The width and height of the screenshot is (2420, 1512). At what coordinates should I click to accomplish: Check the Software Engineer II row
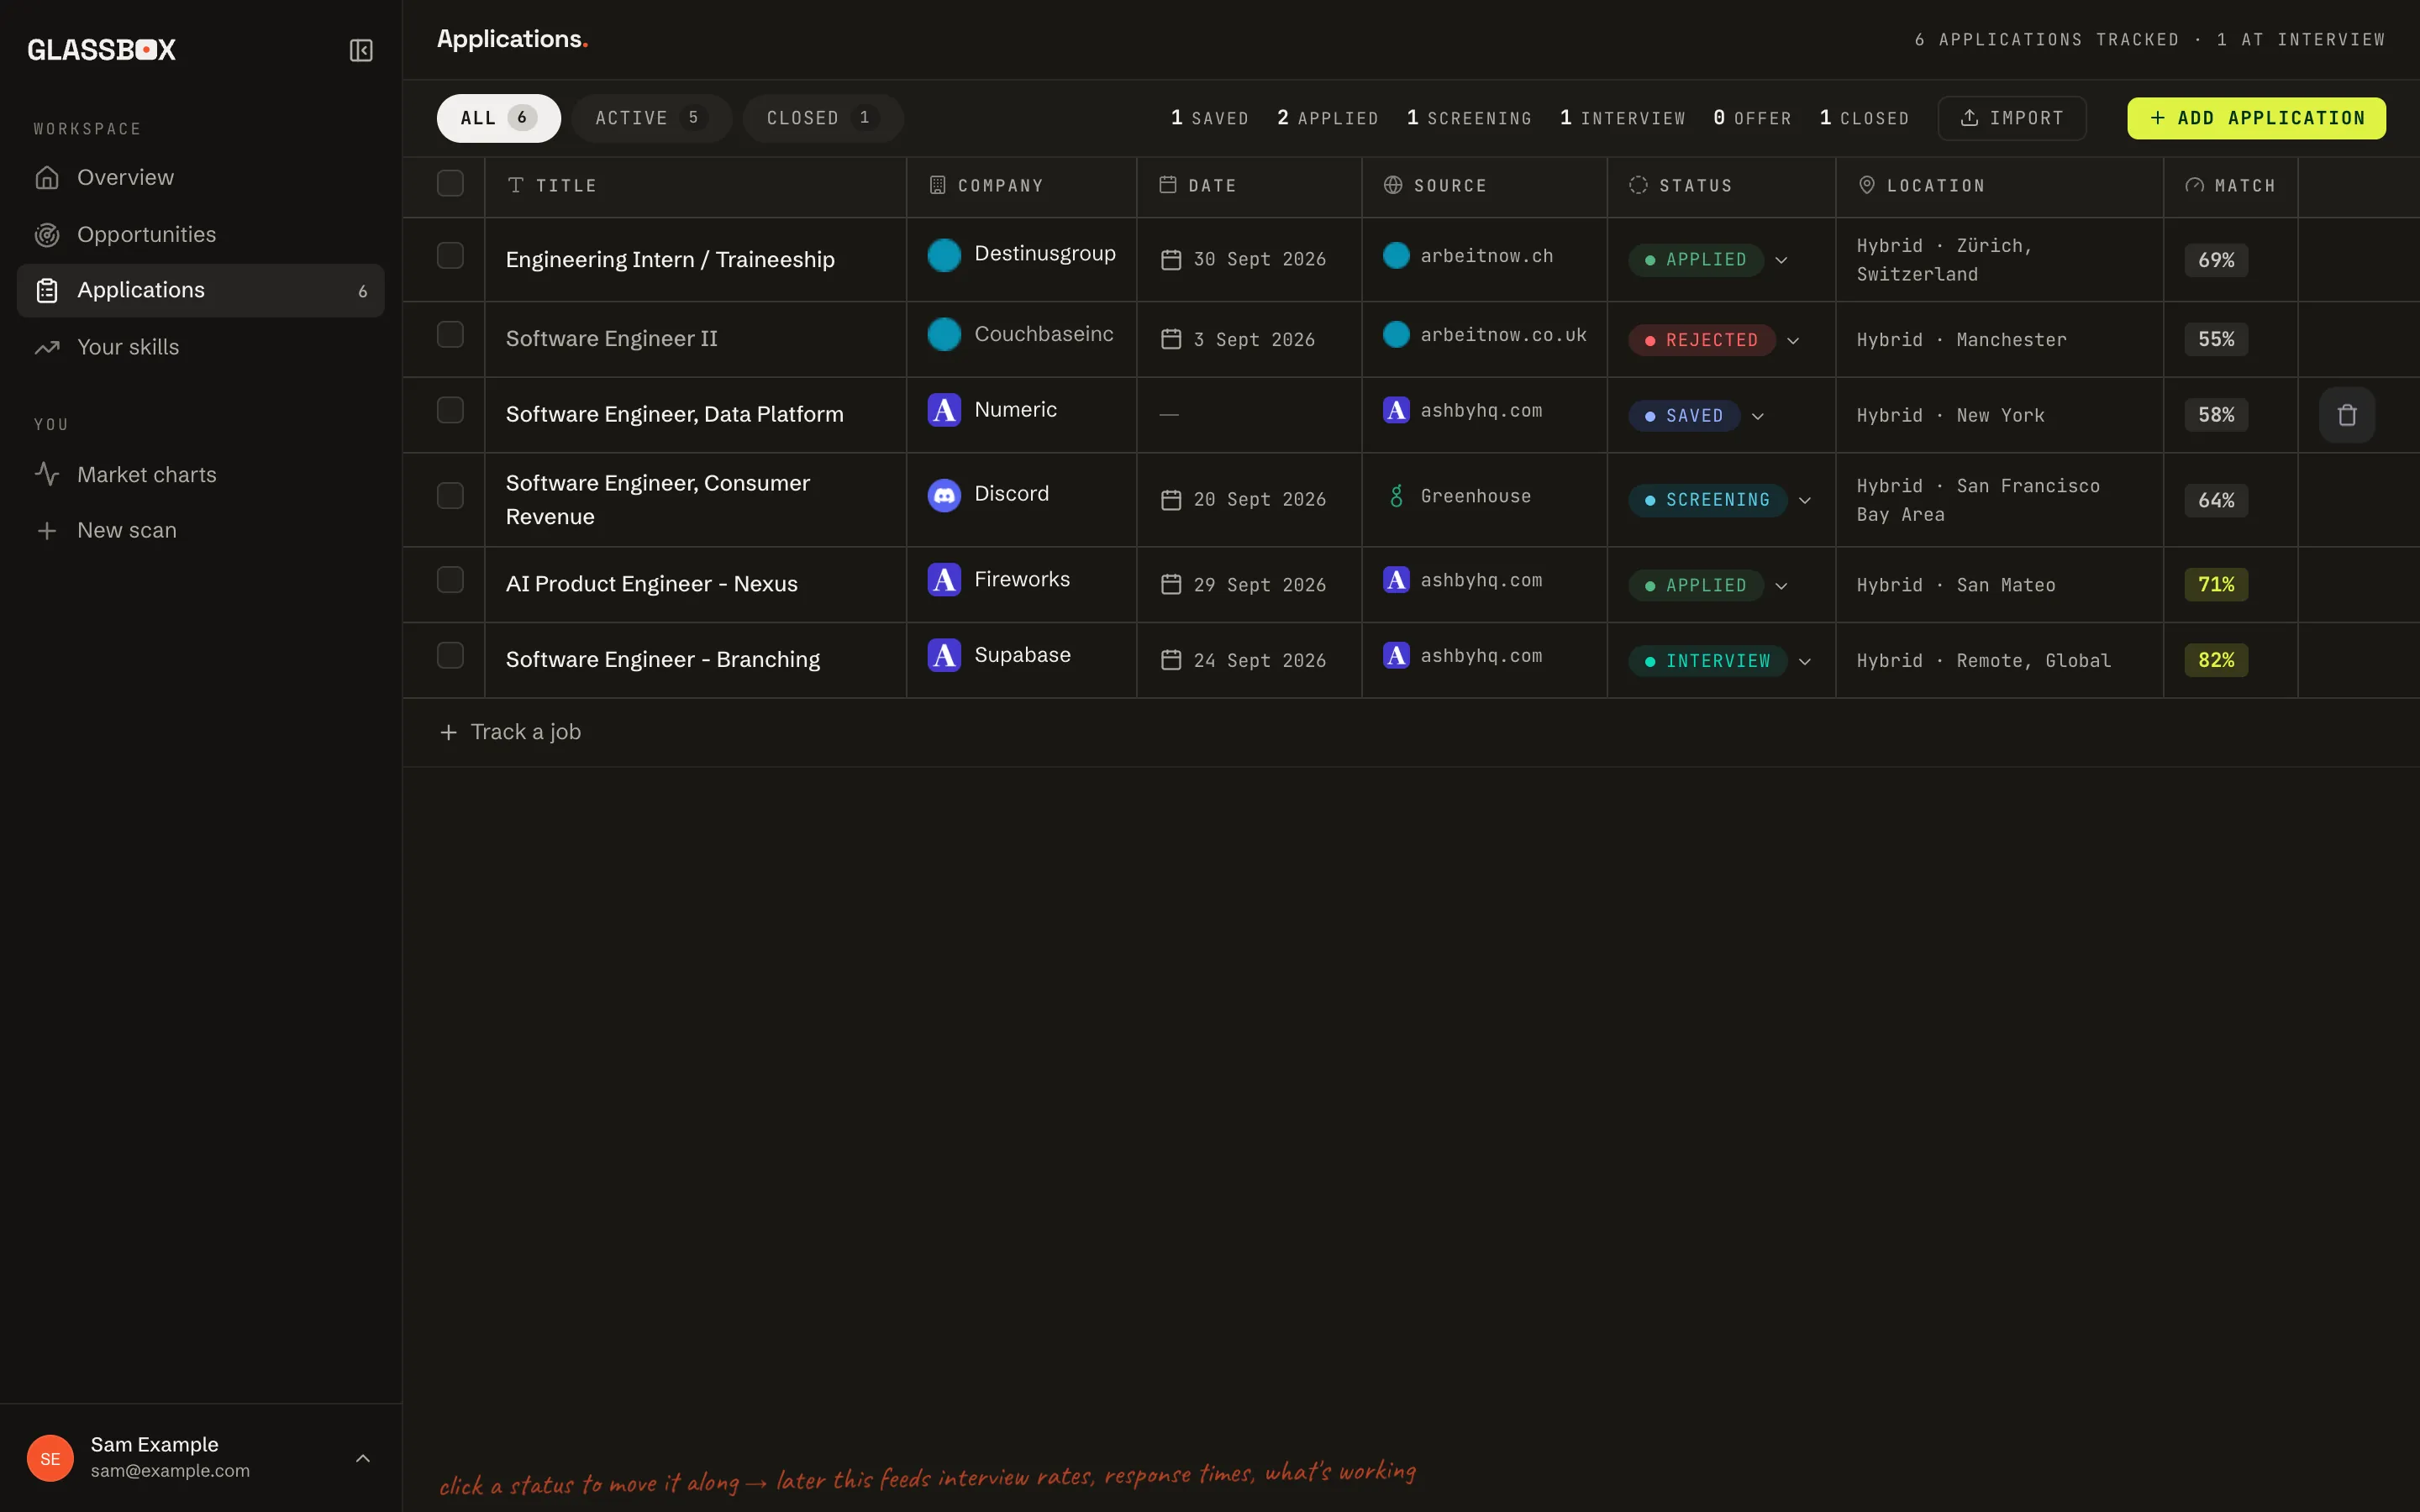click(x=450, y=334)
